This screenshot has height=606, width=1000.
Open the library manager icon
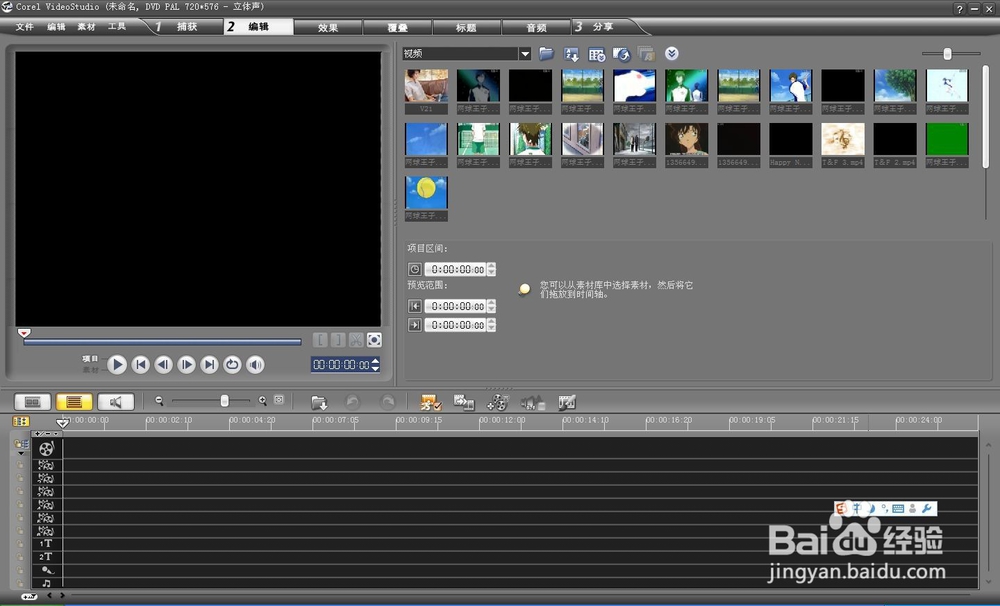(x=597, y=55)
